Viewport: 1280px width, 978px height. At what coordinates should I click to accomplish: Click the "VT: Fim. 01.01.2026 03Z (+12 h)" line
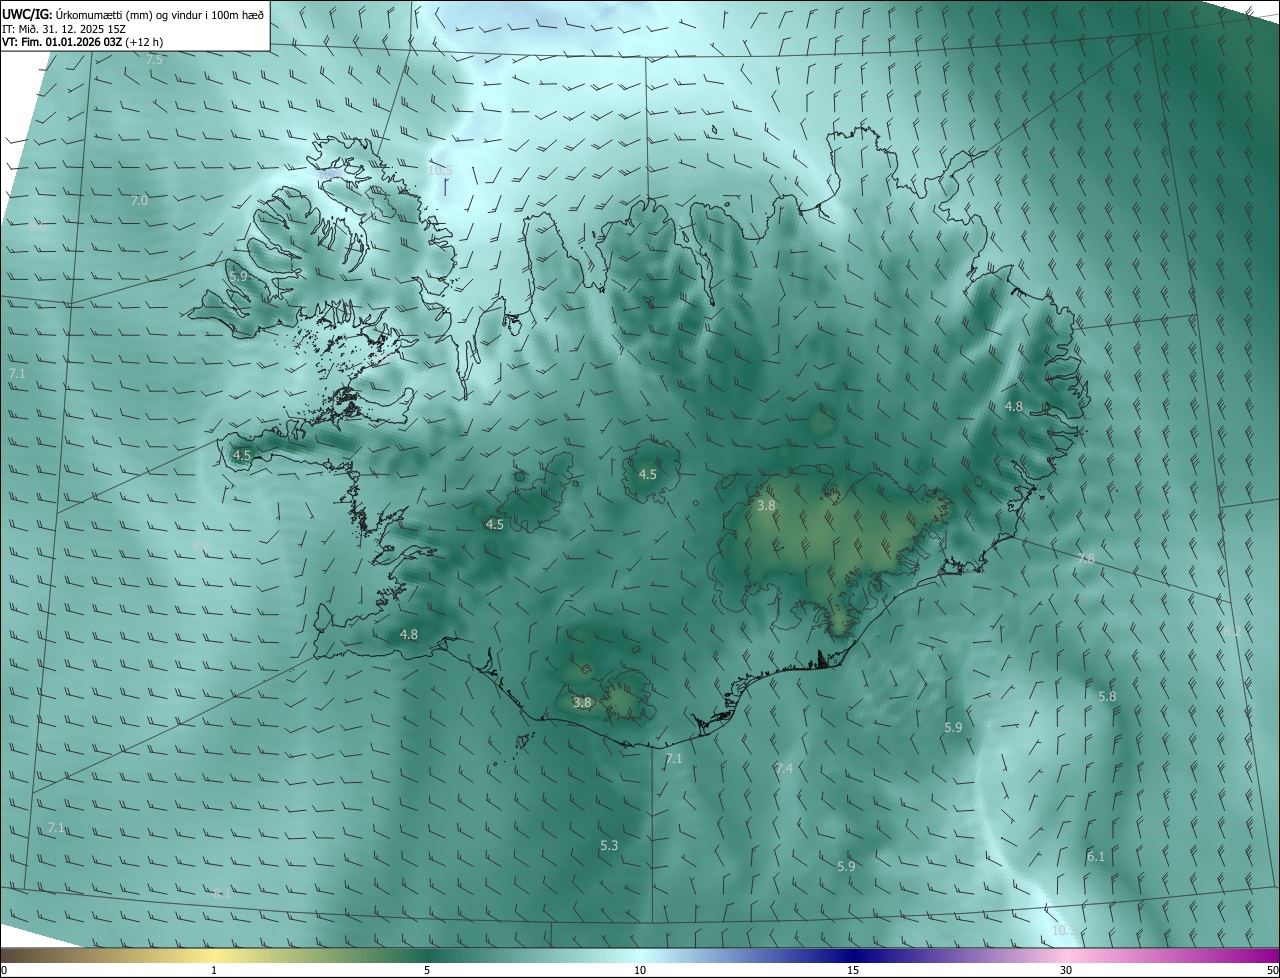coord(82,42)
